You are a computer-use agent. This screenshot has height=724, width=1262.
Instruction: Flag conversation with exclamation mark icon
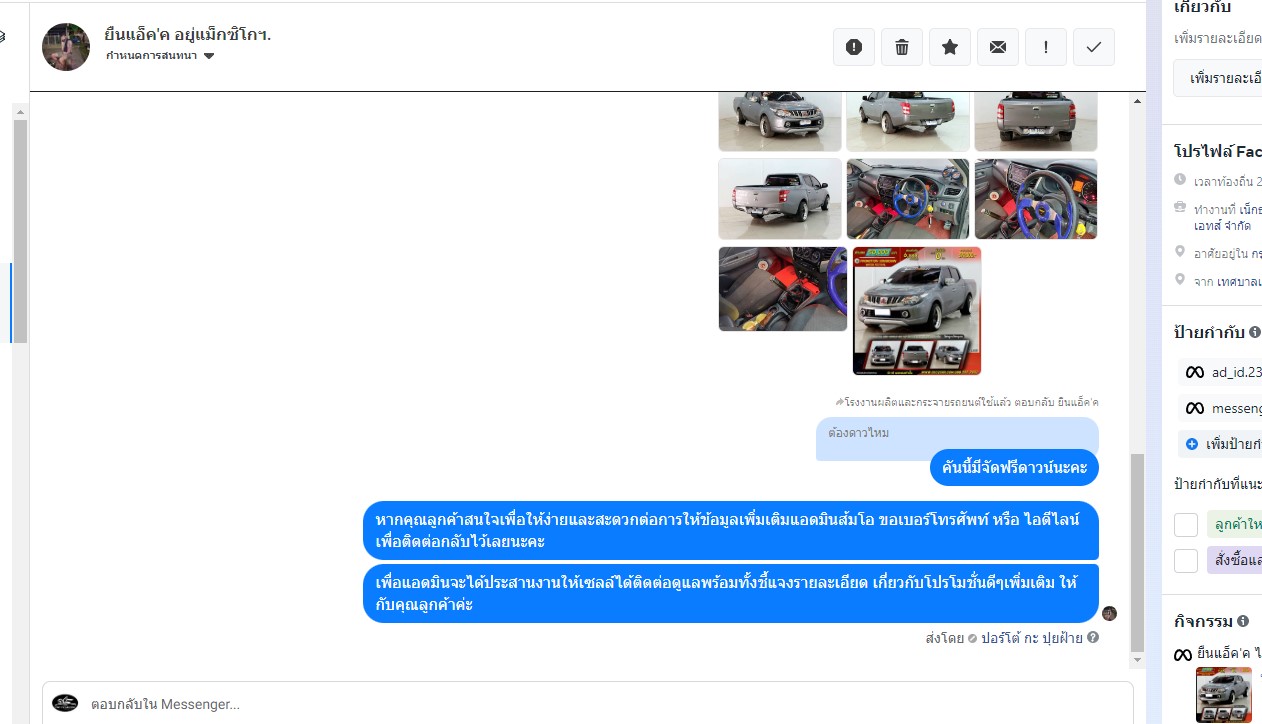(x=1046, y=47)
